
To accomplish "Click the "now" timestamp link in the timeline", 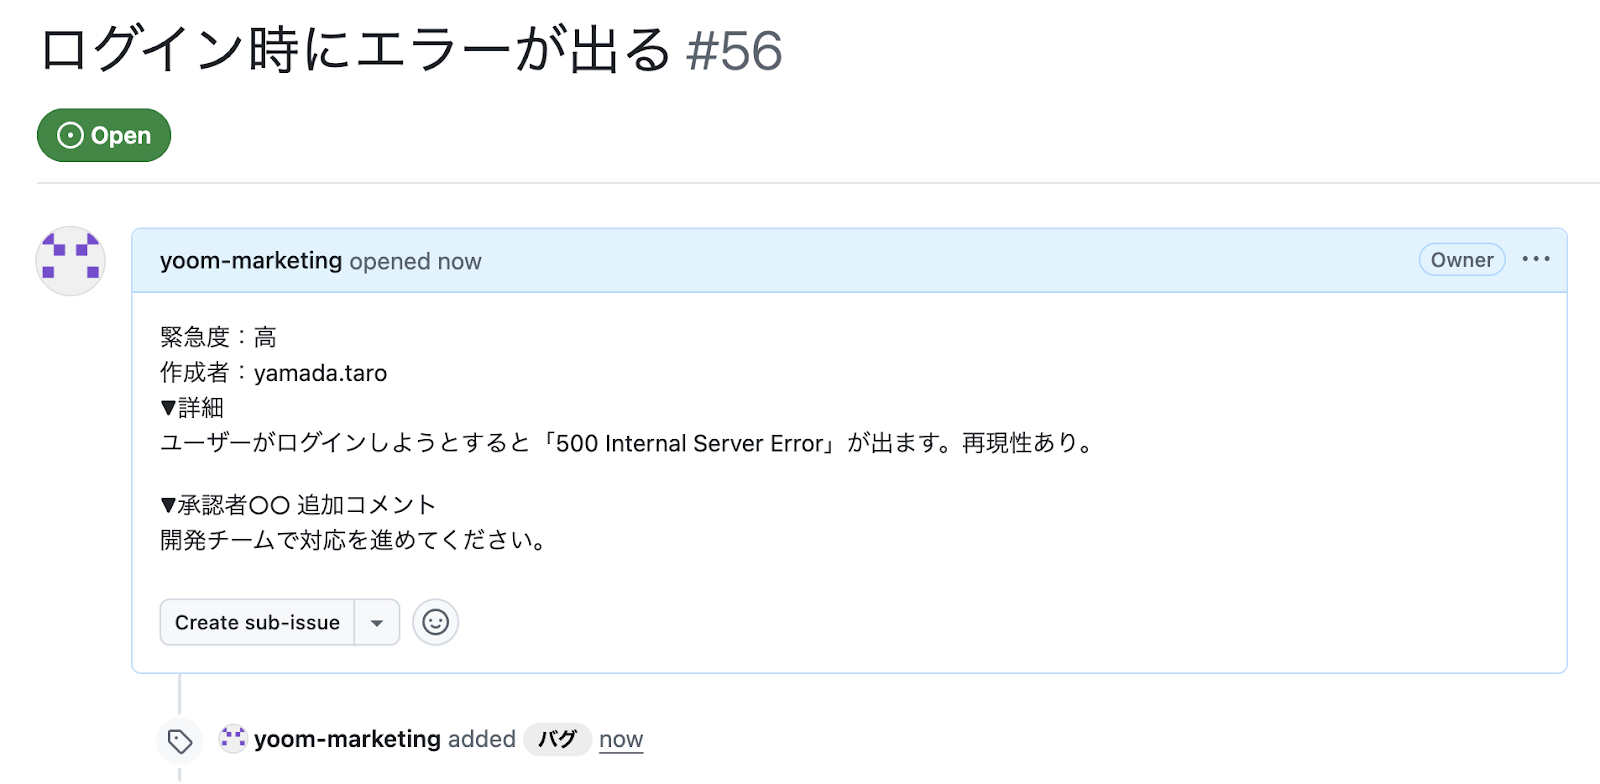I will point(621,740).
